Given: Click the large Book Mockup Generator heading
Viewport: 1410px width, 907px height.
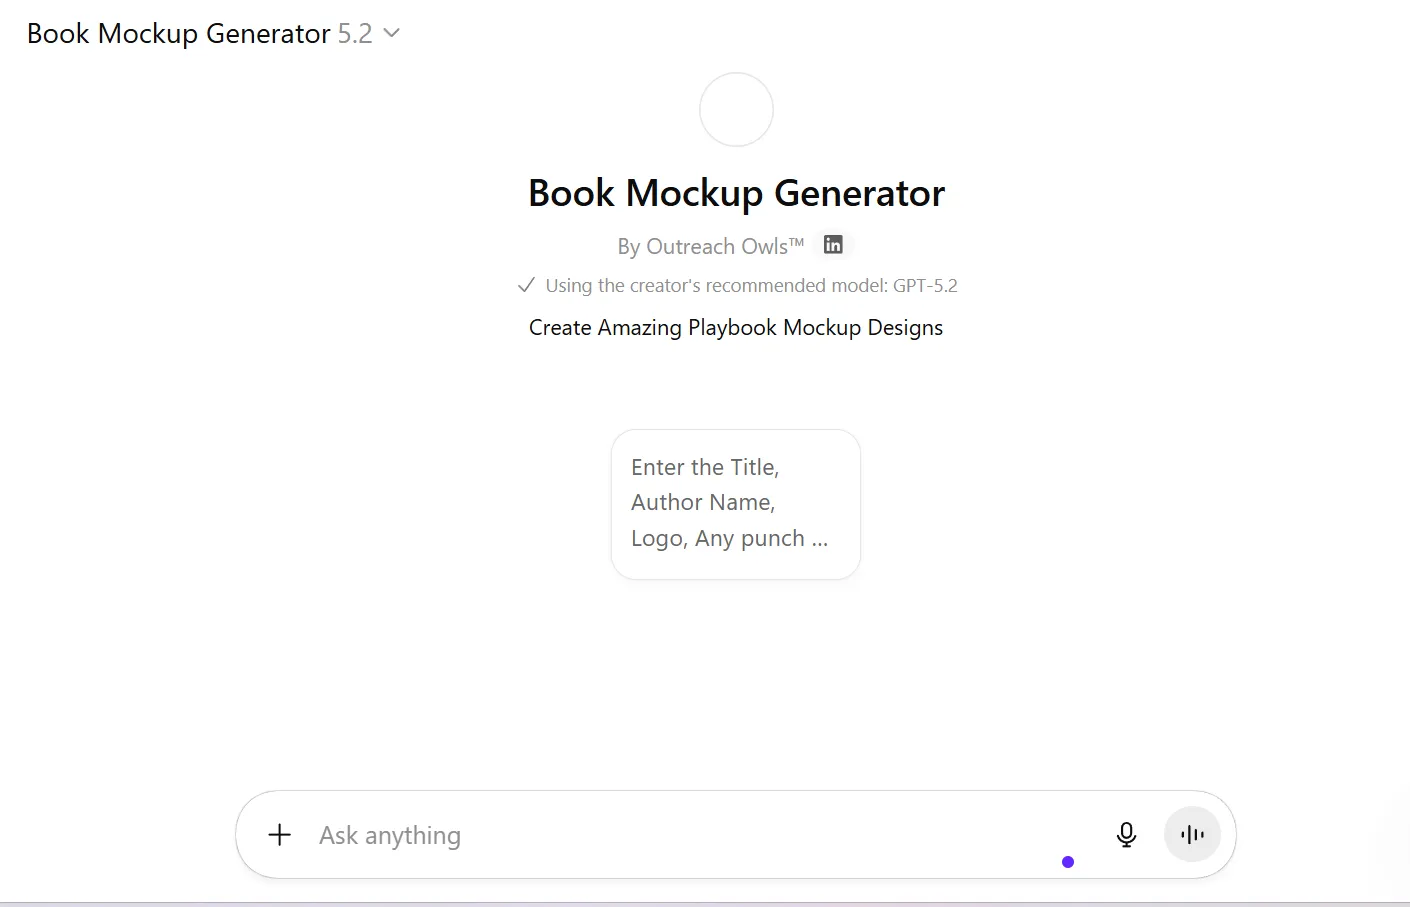Looking at the screenshot, I should click(x=736, y=193).
